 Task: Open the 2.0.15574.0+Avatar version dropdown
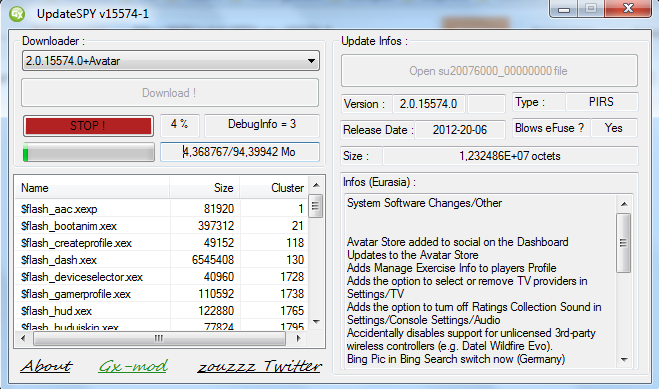[x=171, y=61]
